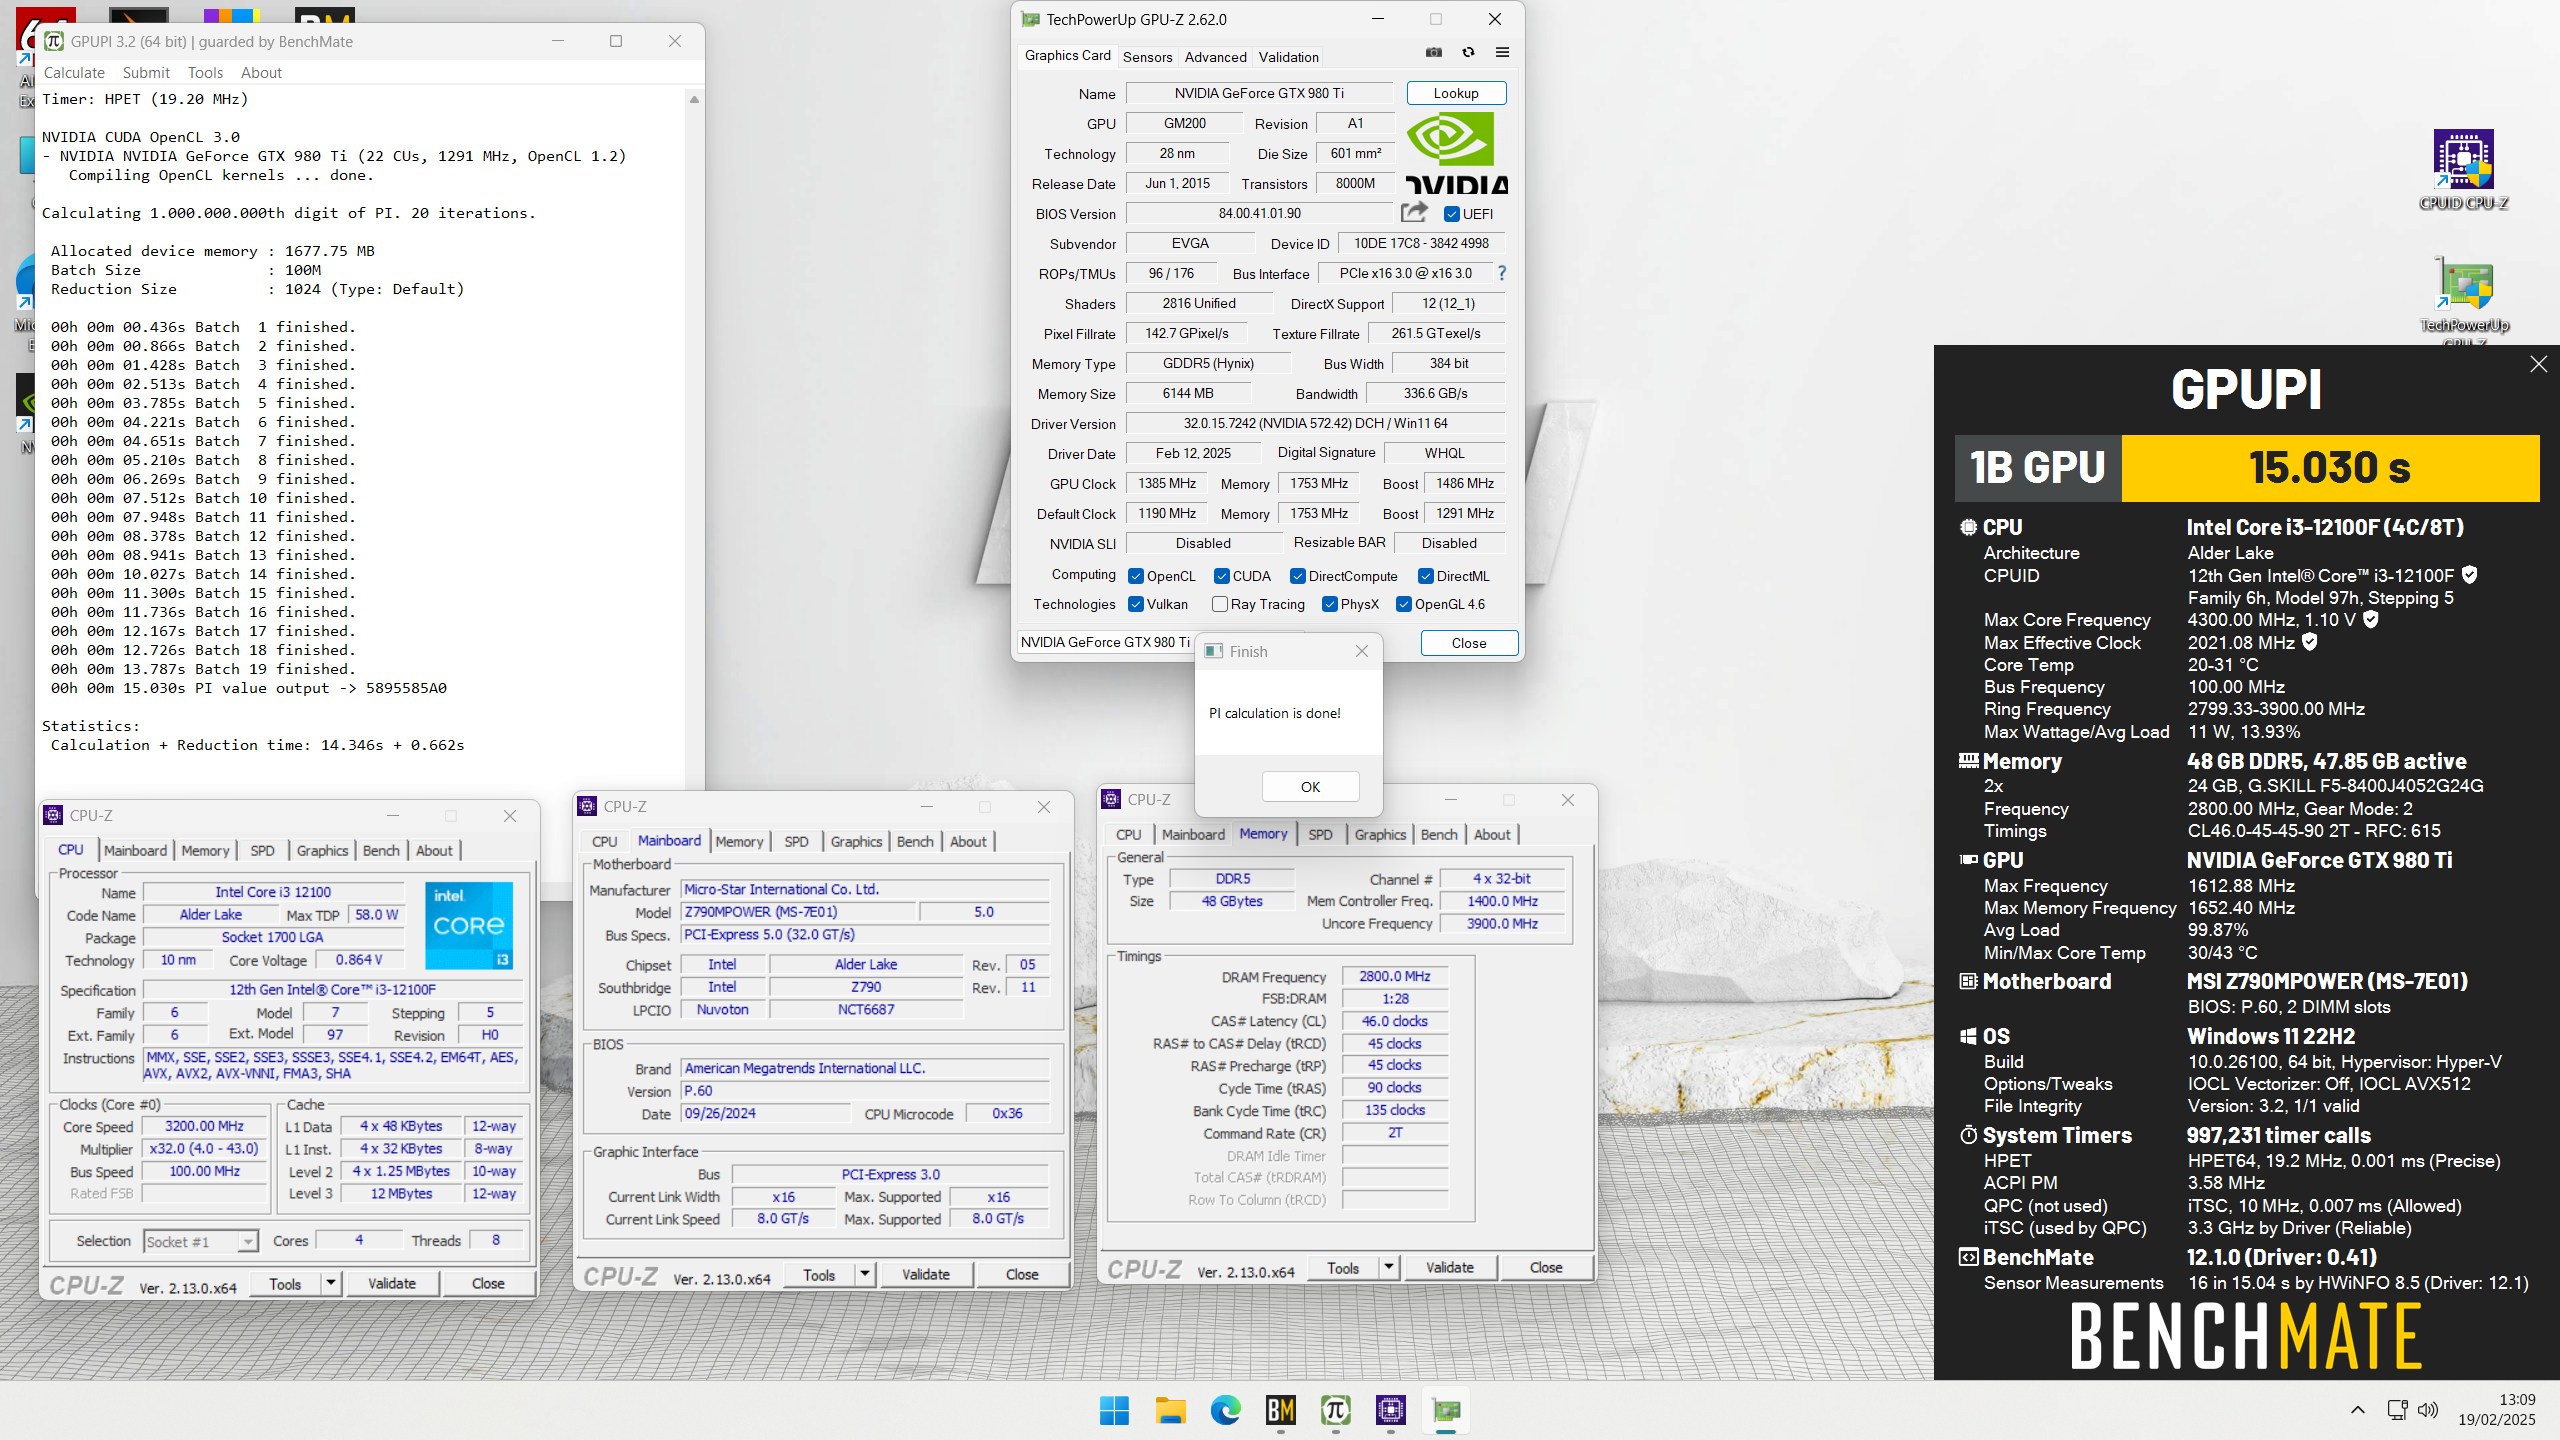Click the GPUPI taskbar icon
Viewport: 2560px width, 1440px height.
[1336, 1410]
